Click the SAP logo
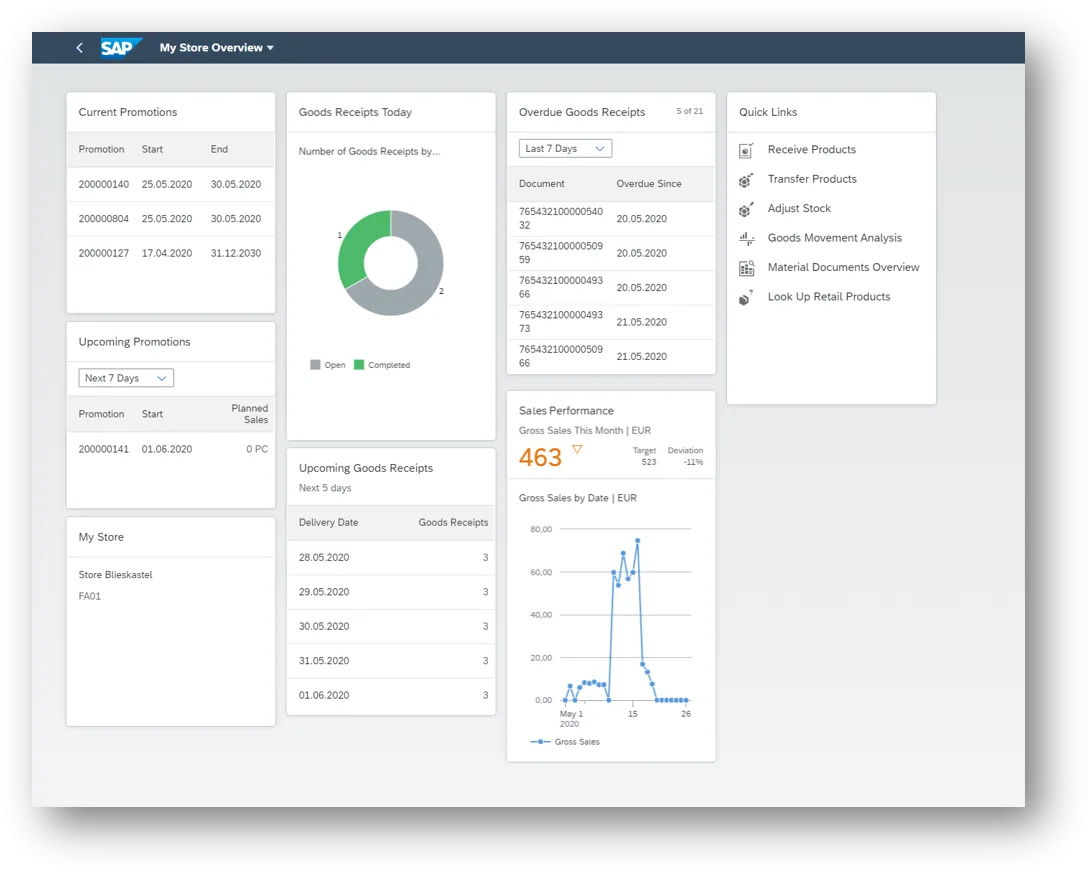Viewport: 1090px width, 872px height. click(x=121, y=48)
